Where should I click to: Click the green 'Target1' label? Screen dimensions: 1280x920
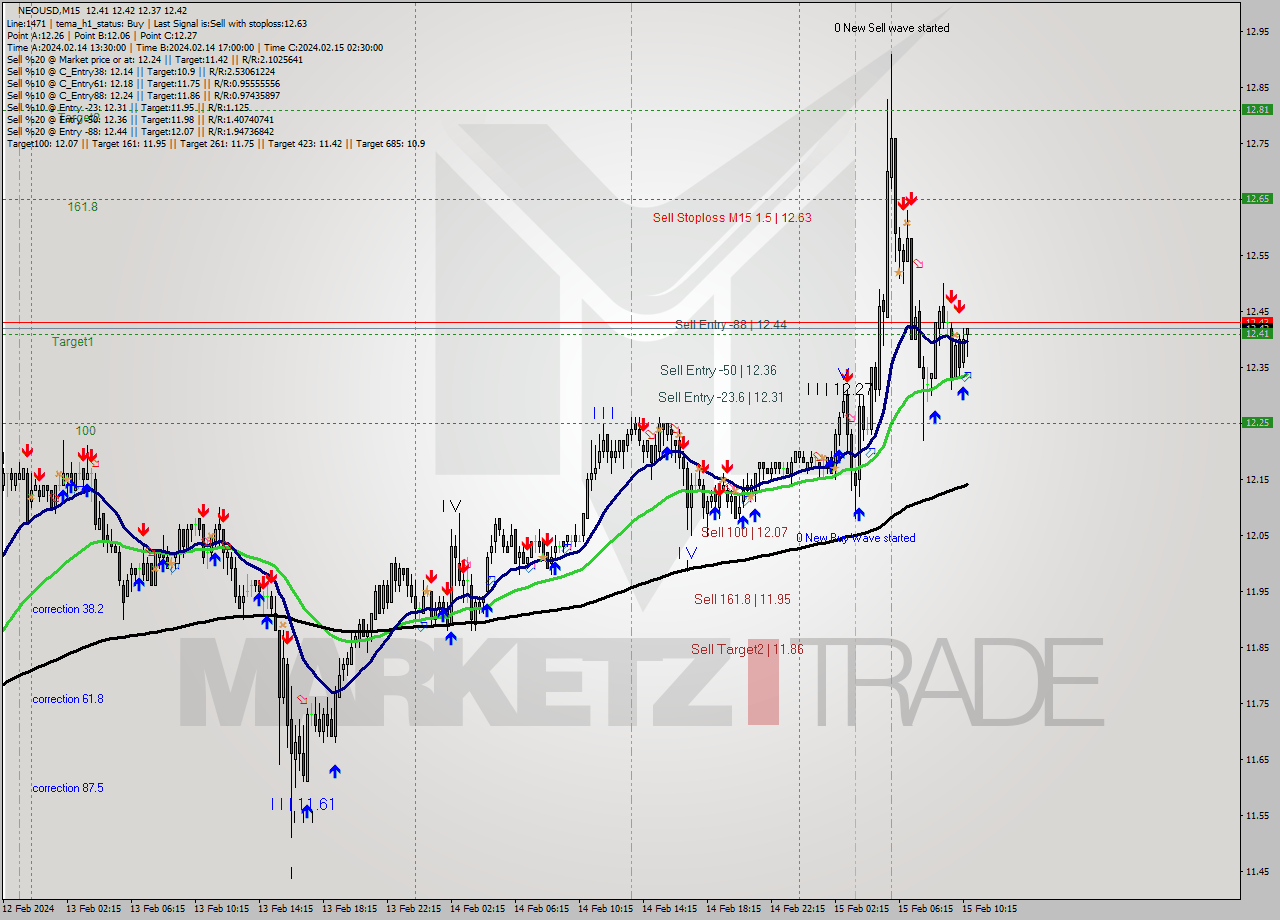coord(73,341)
